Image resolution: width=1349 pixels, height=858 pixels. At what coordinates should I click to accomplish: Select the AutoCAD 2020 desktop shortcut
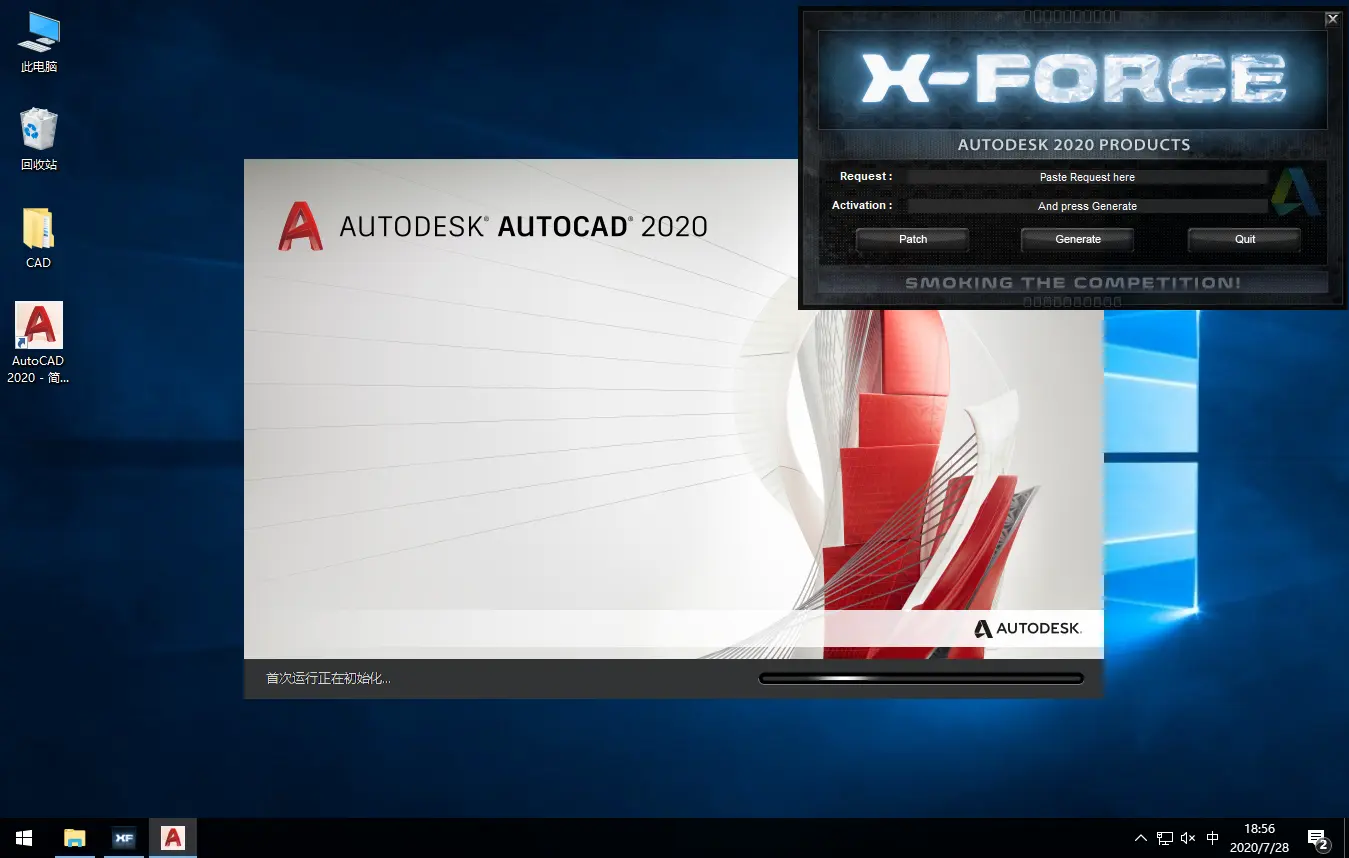tap(38, 343)
